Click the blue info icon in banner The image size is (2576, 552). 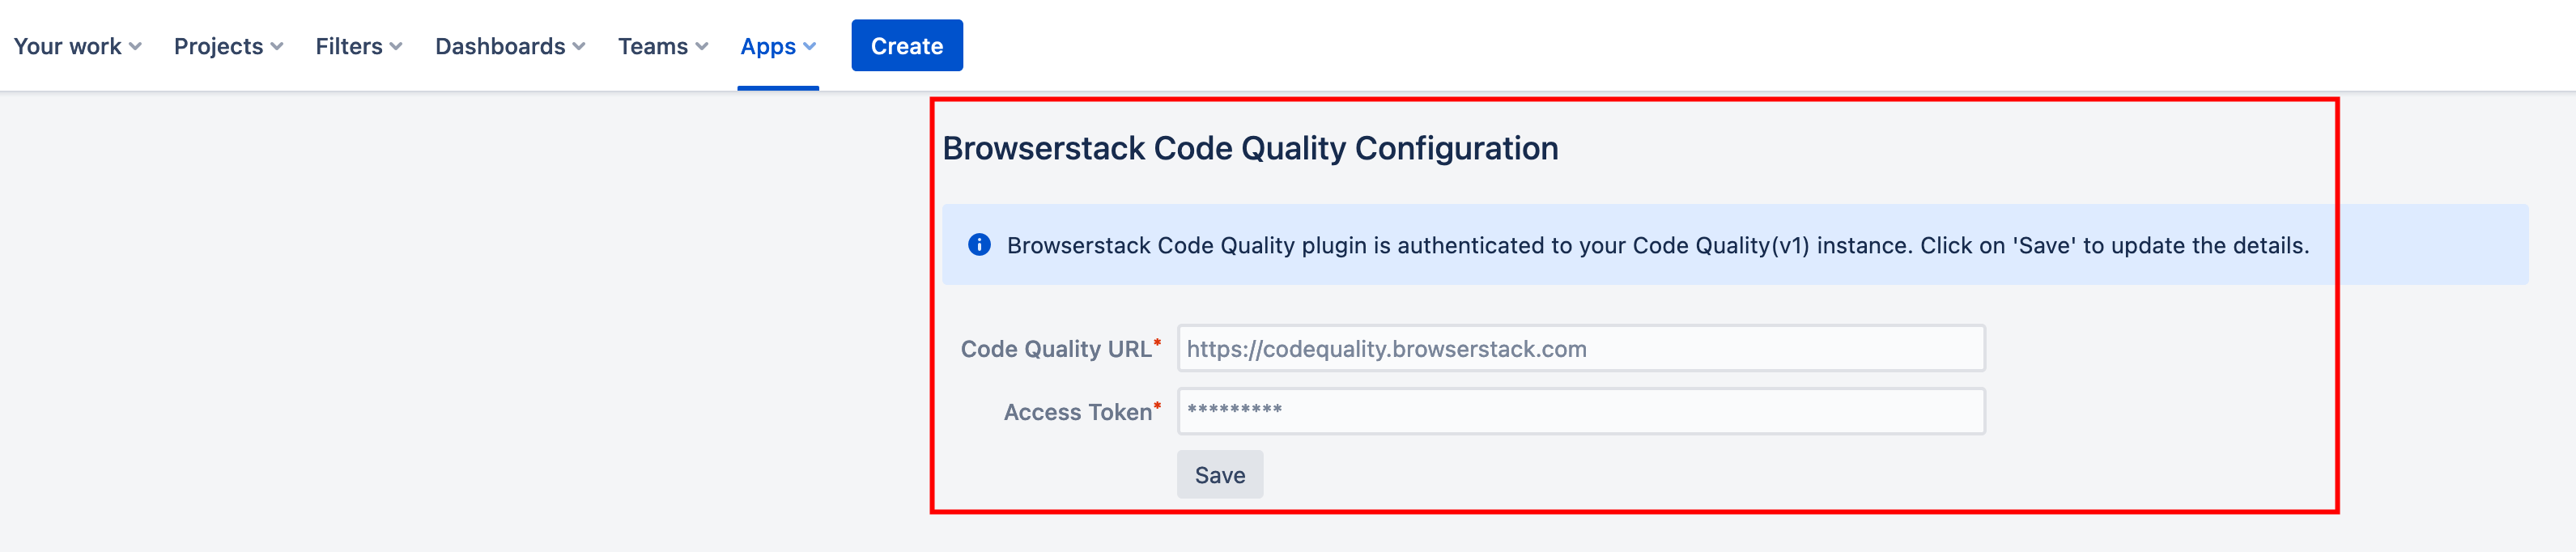(979, 245)
